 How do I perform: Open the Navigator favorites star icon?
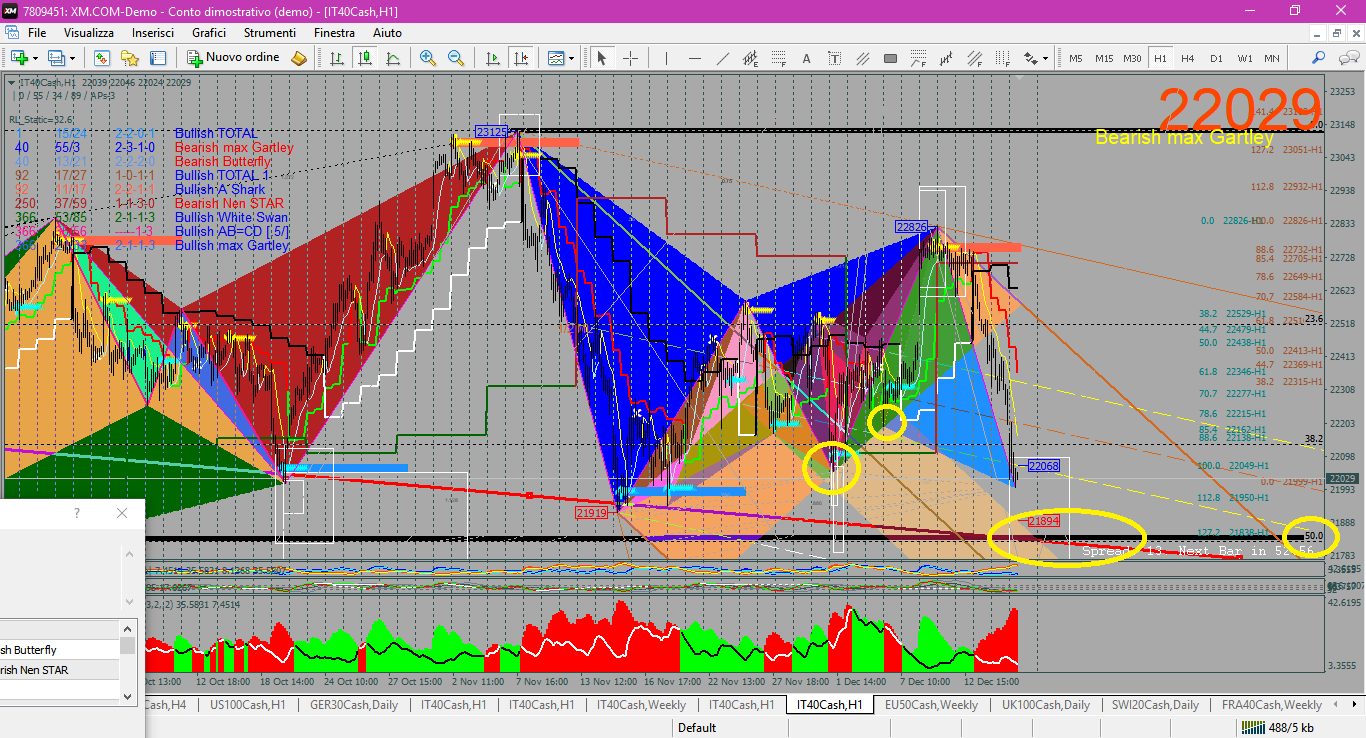point(130,58)
